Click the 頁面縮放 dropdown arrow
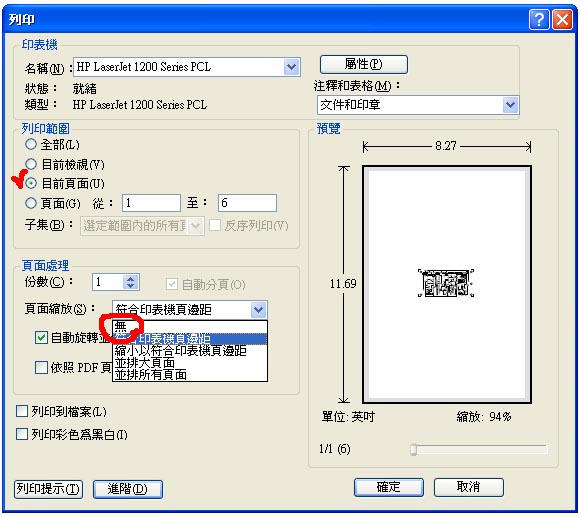Viewport: 580px width, 517px height. point(259,310)
